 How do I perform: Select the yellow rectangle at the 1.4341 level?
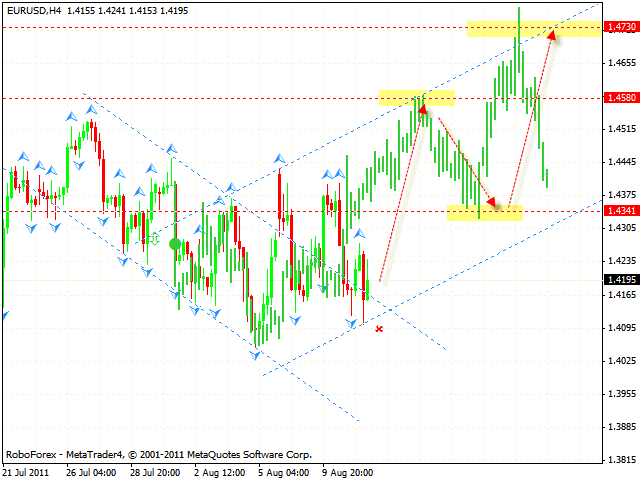485,213
